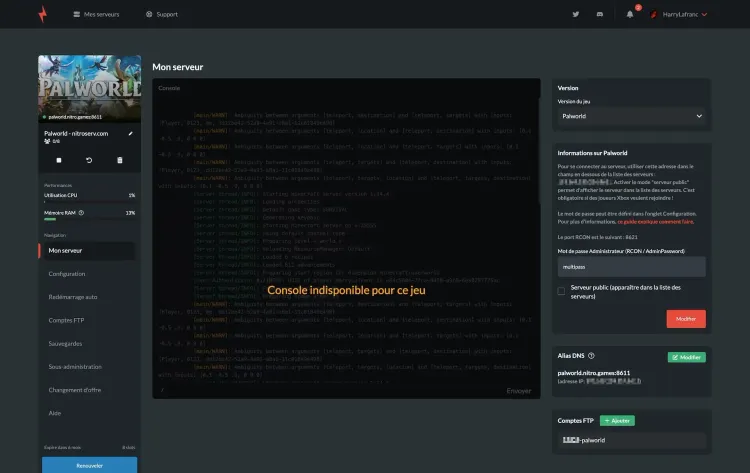Click the Utilisation CPU progress bar
The image size is (750, 473).
pyautogui.click(x=89, y=202)
